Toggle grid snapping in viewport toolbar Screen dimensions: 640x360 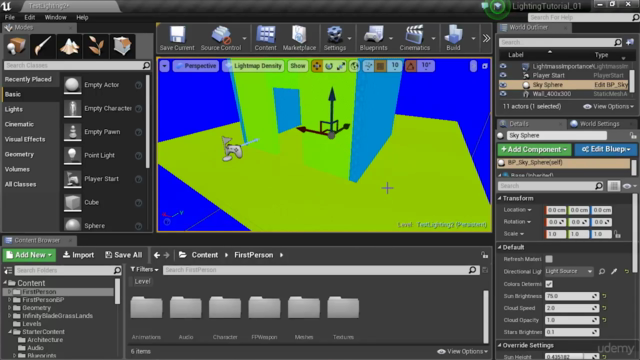(380, 66)
